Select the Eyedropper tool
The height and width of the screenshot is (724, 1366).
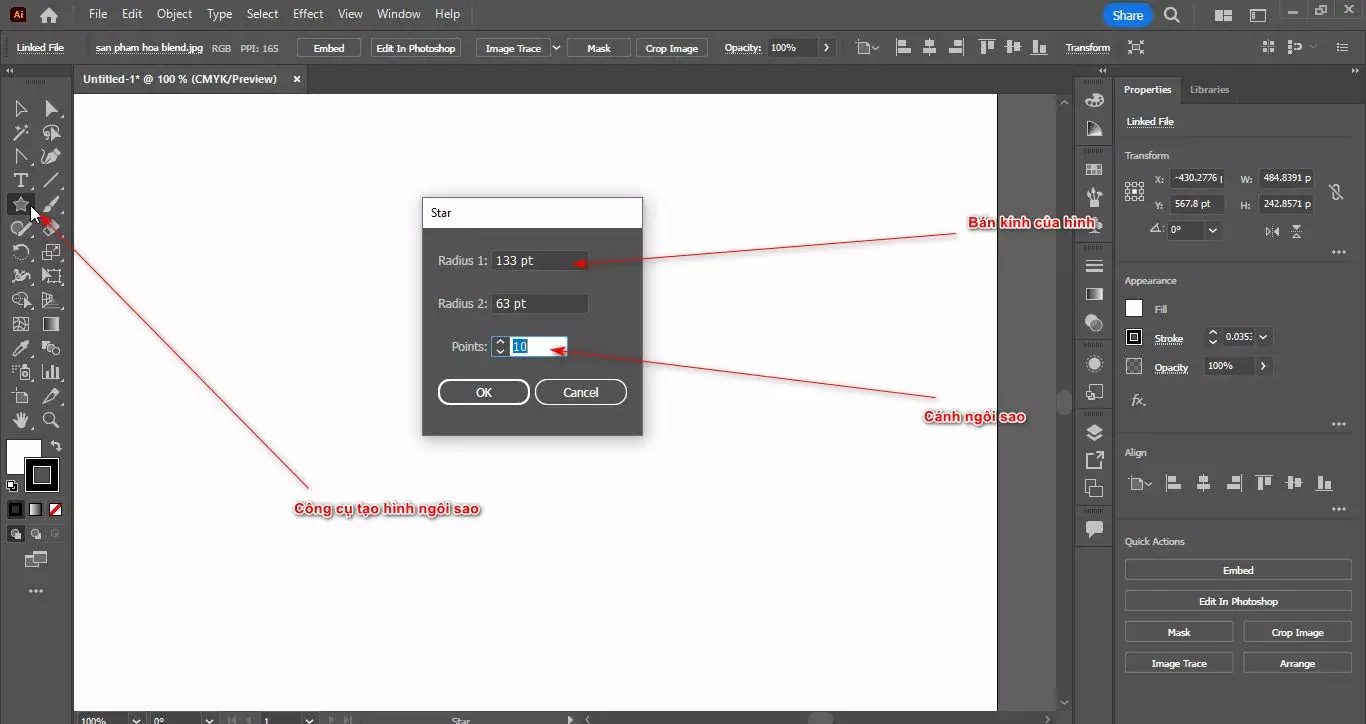click(20, 349)
